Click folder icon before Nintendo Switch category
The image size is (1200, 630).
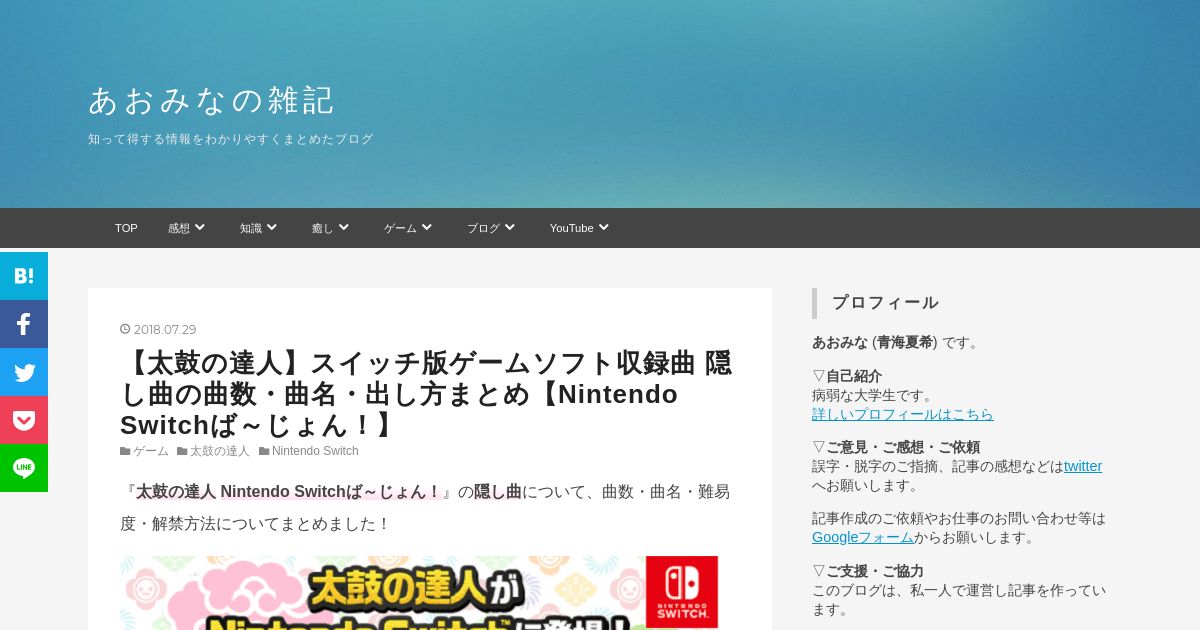click(264, 451)
